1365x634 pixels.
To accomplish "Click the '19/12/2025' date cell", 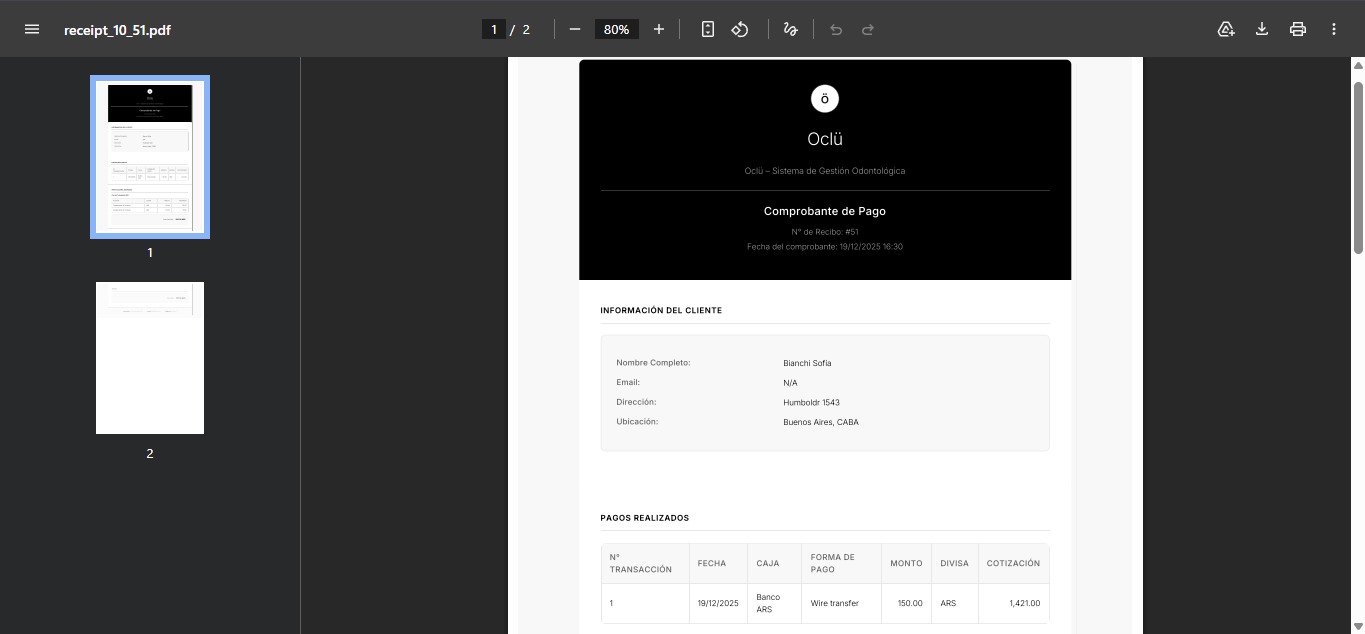I will [718, 603].
